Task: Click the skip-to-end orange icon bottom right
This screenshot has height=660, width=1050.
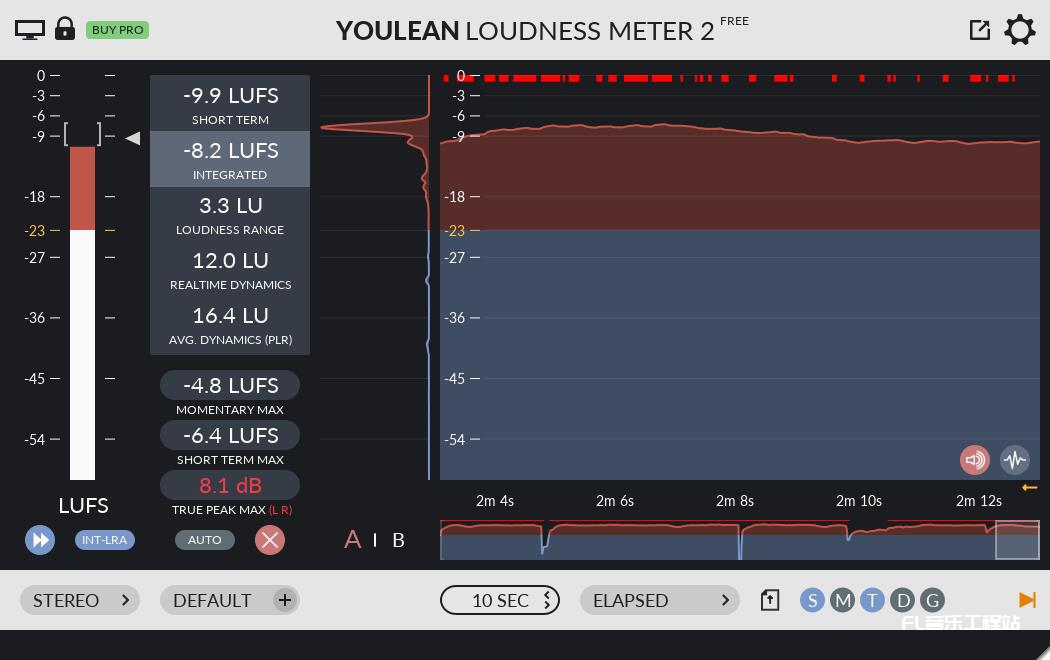Action: tap(1027, 600)
